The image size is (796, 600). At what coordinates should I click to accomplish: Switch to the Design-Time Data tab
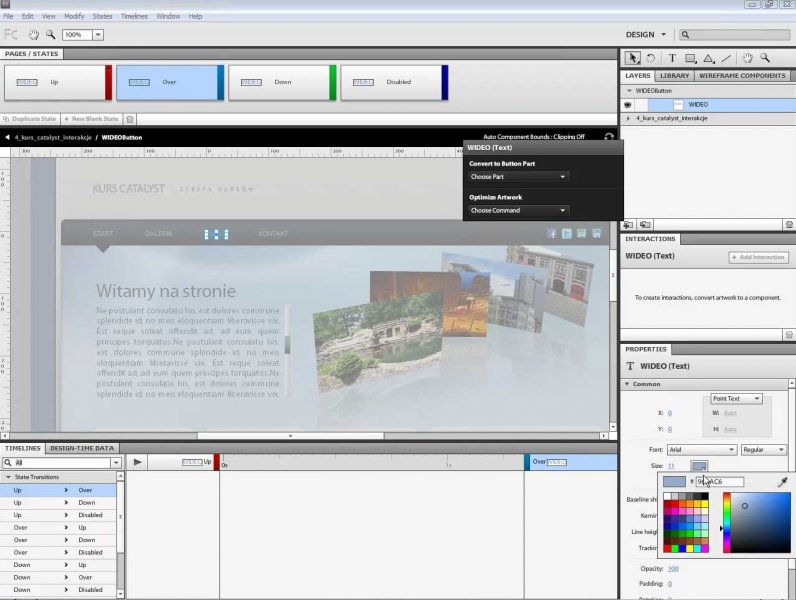point(82,448)
